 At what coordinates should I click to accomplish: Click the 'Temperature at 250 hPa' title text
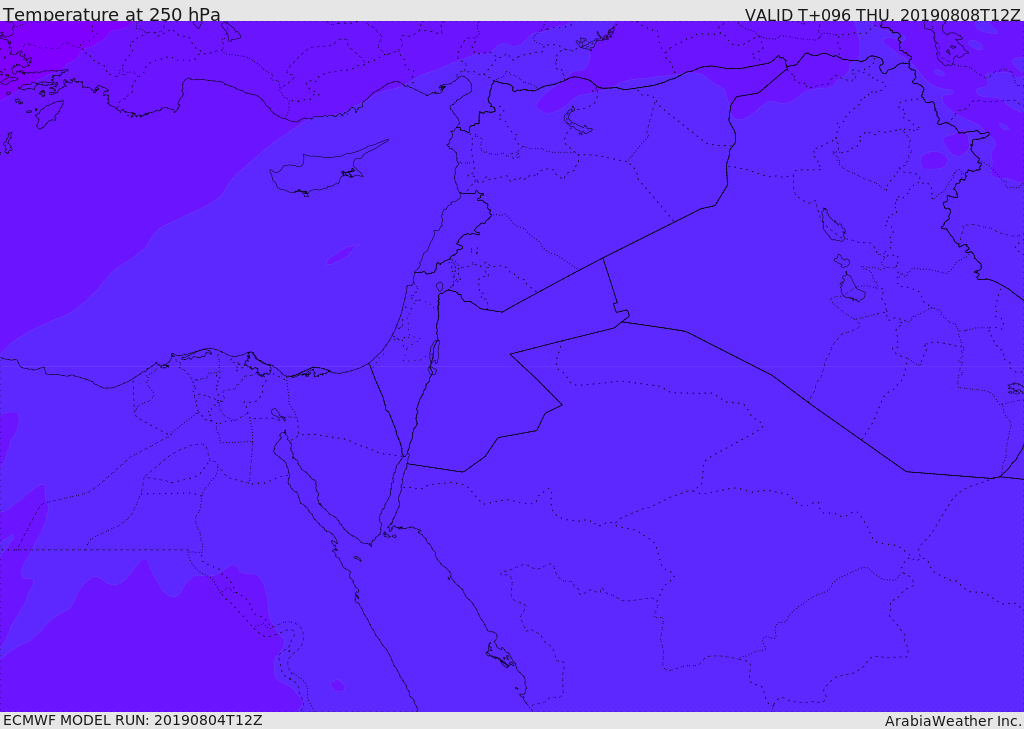pyautogui.click(x=112, y=14)
